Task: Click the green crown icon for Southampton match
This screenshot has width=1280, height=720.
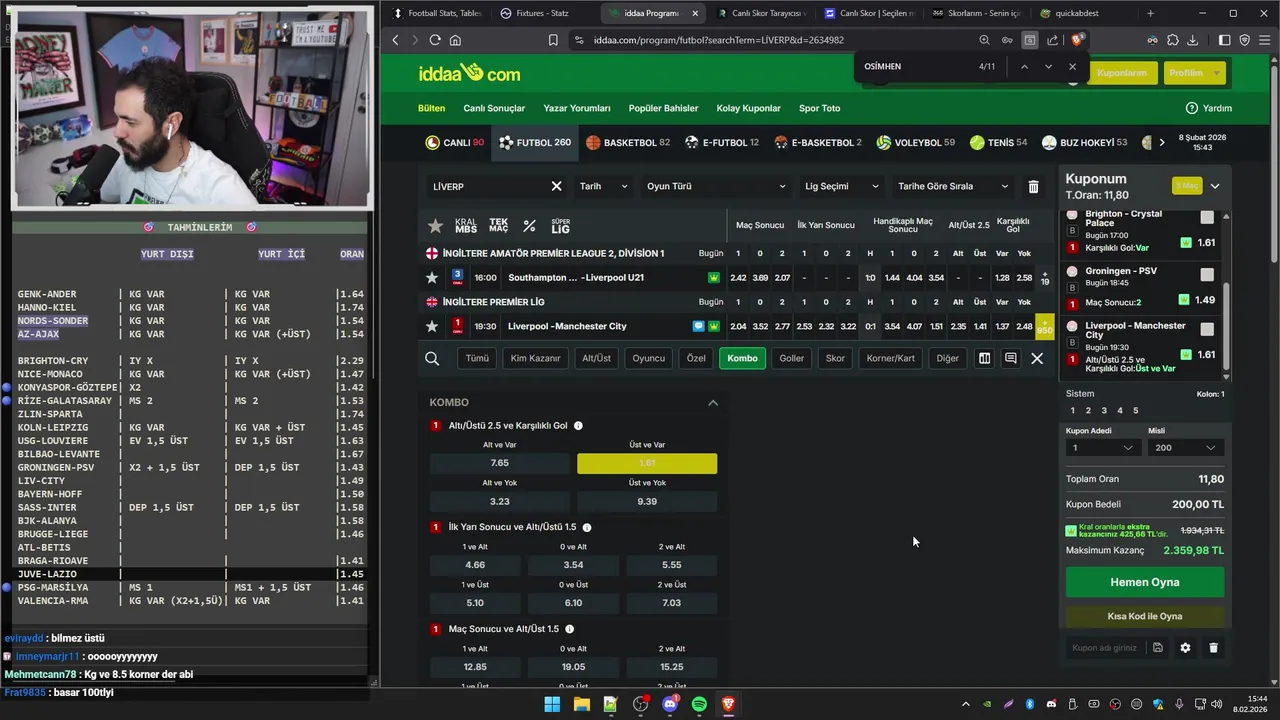Action: tap(714, 277)
